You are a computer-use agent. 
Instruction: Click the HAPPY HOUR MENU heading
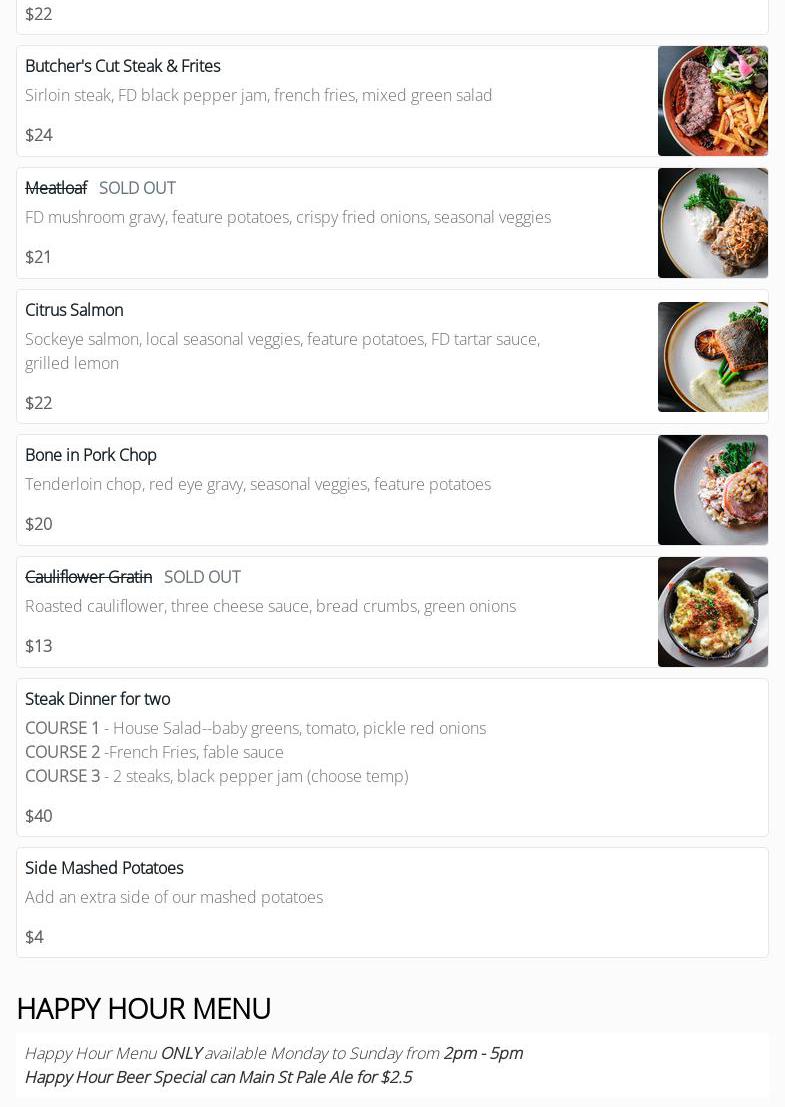[x=144, y=1008]
